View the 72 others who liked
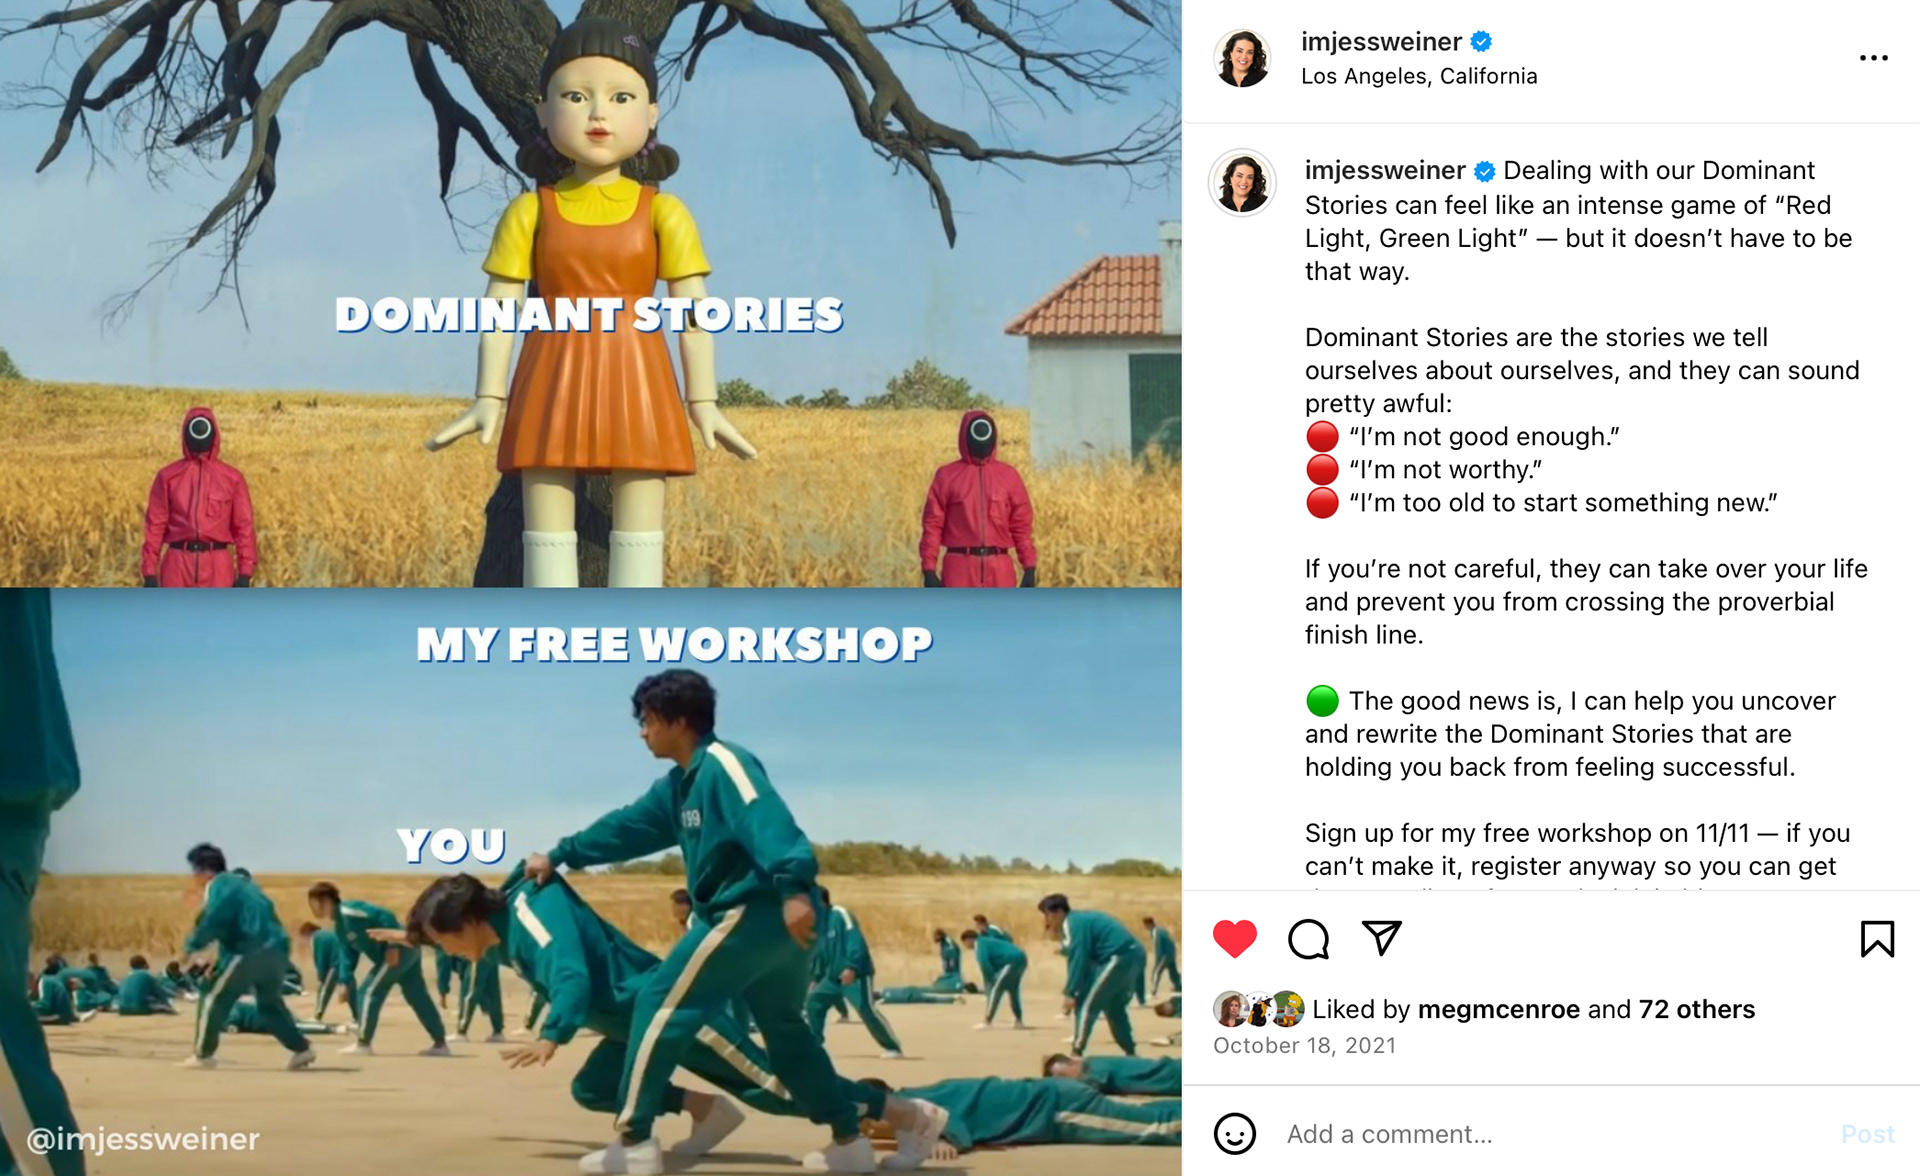The height and width of the screenshot is (1176, 1920). (x=1696, y=1009)
